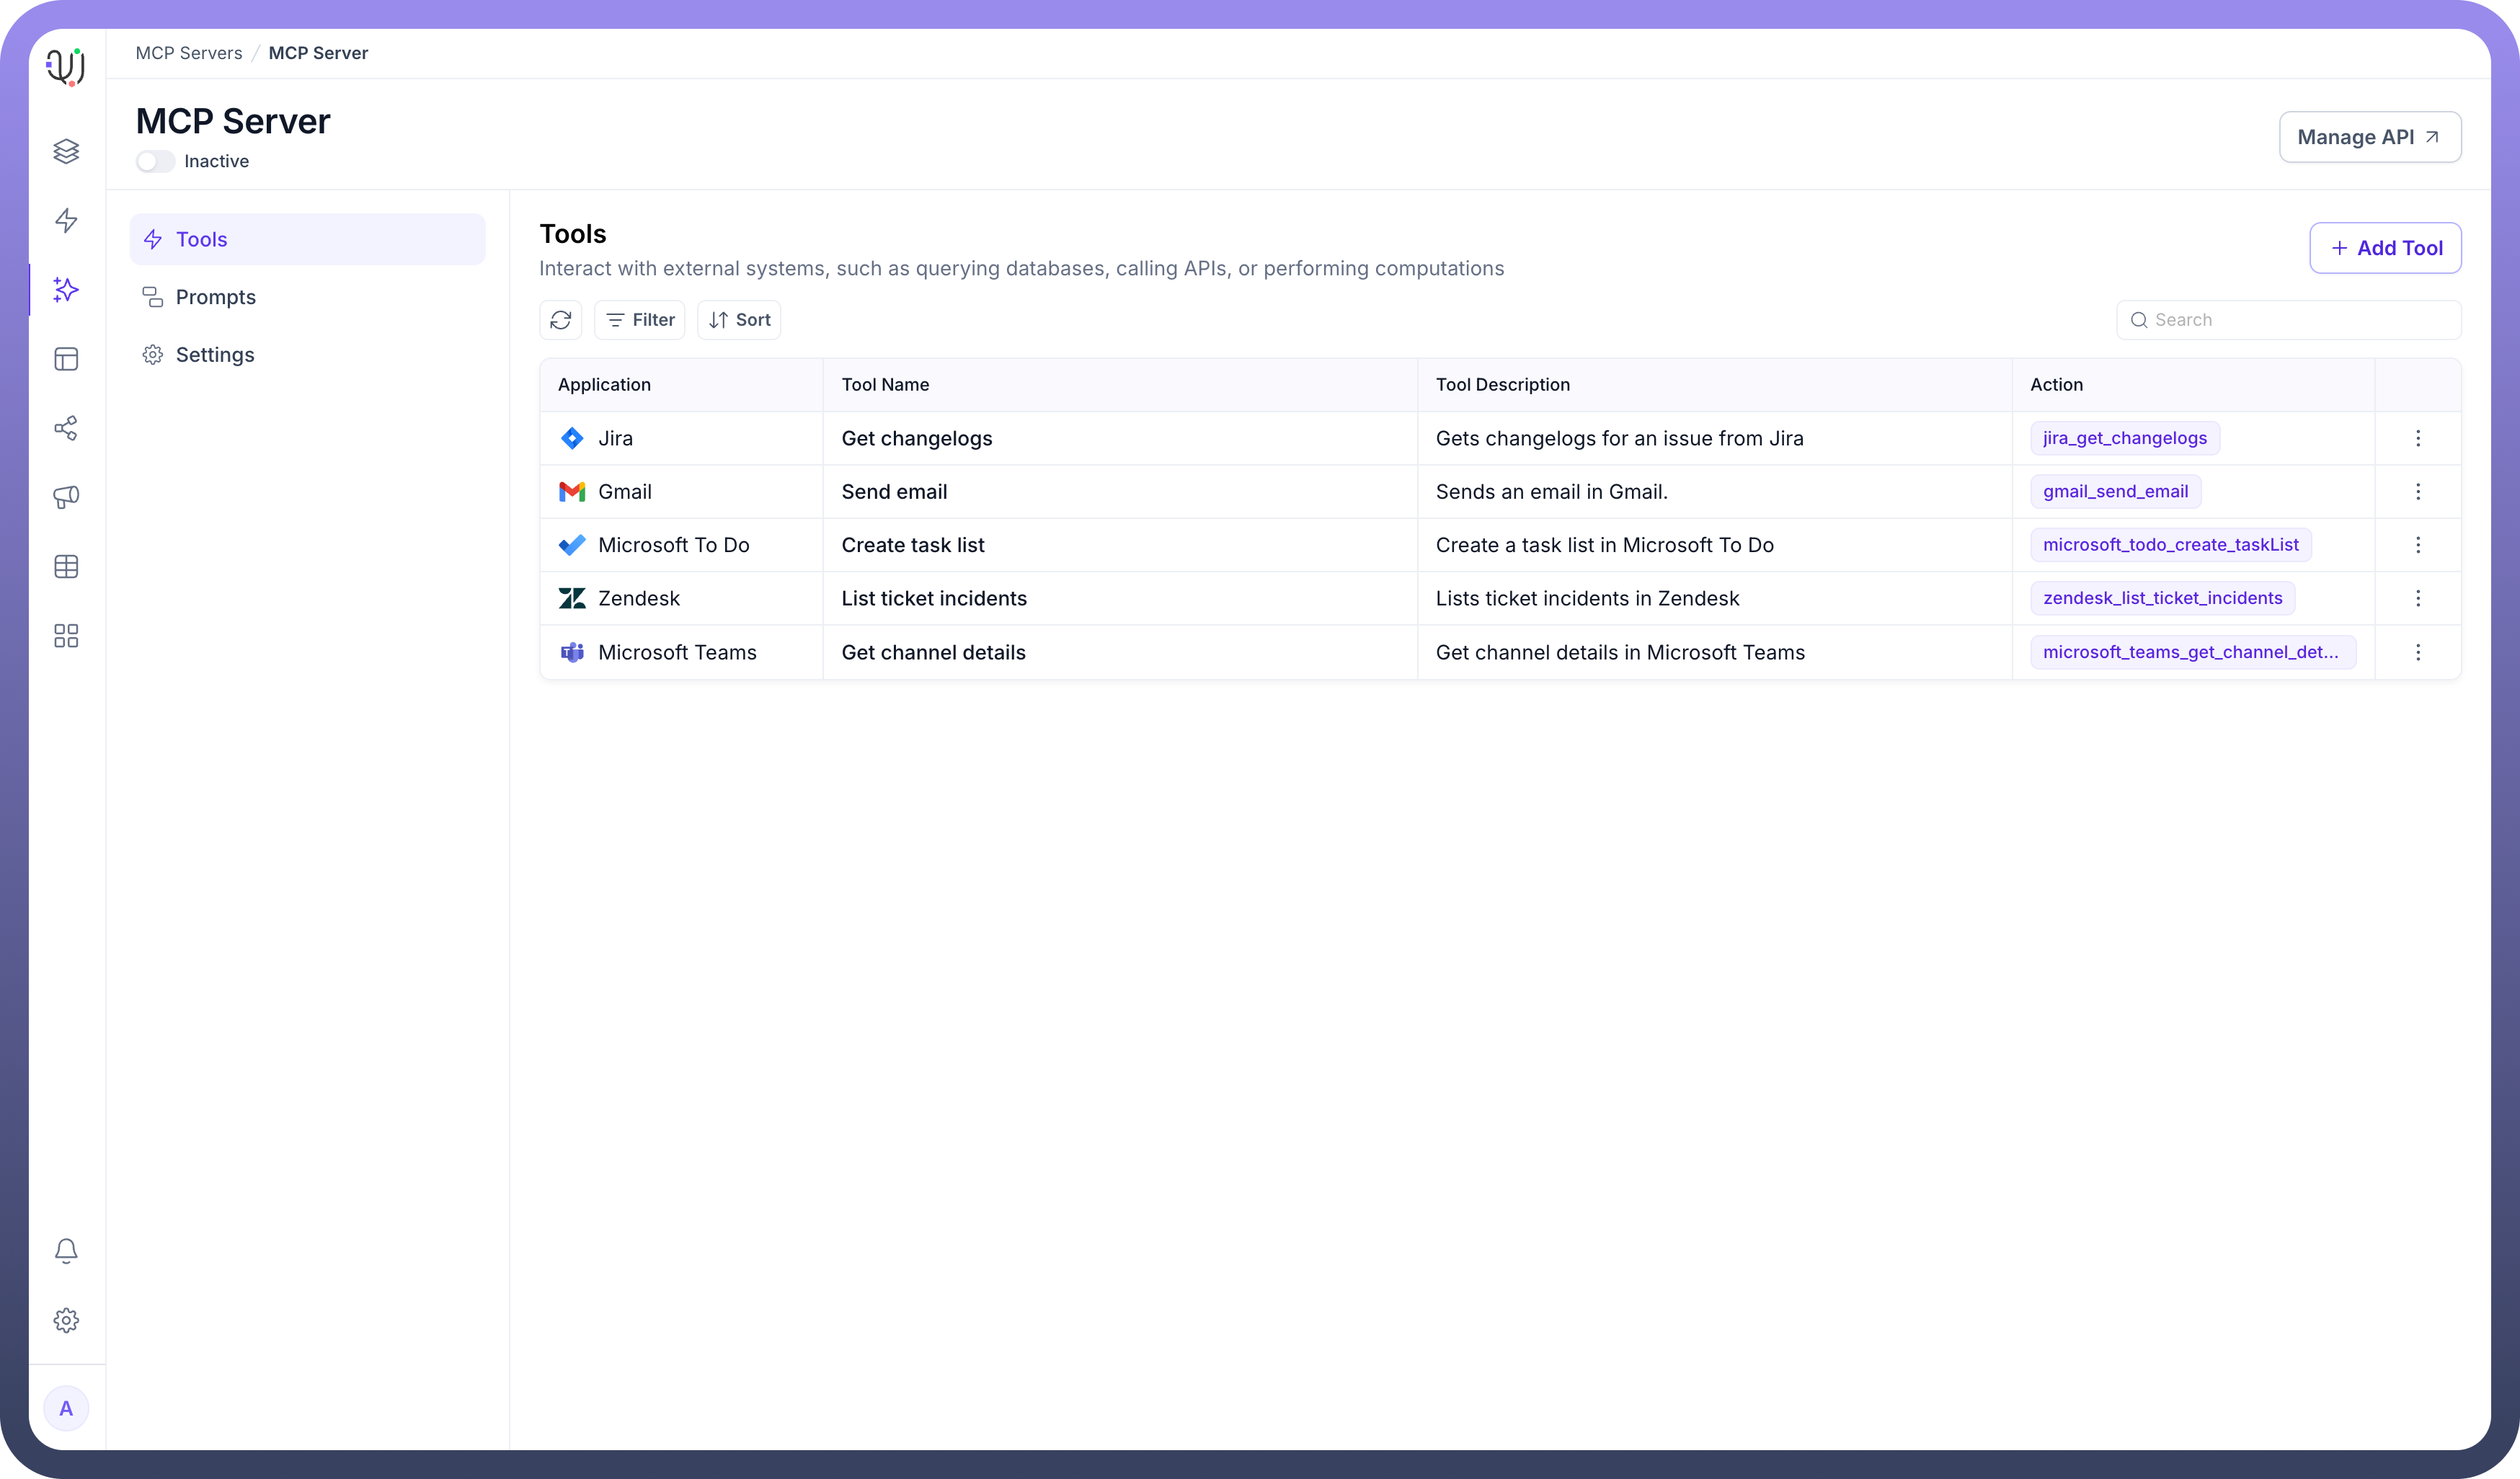The height and width of the screenshot is (1479, 2520).
Task: Switch to the Prompts tab
Action: point(215,297)
